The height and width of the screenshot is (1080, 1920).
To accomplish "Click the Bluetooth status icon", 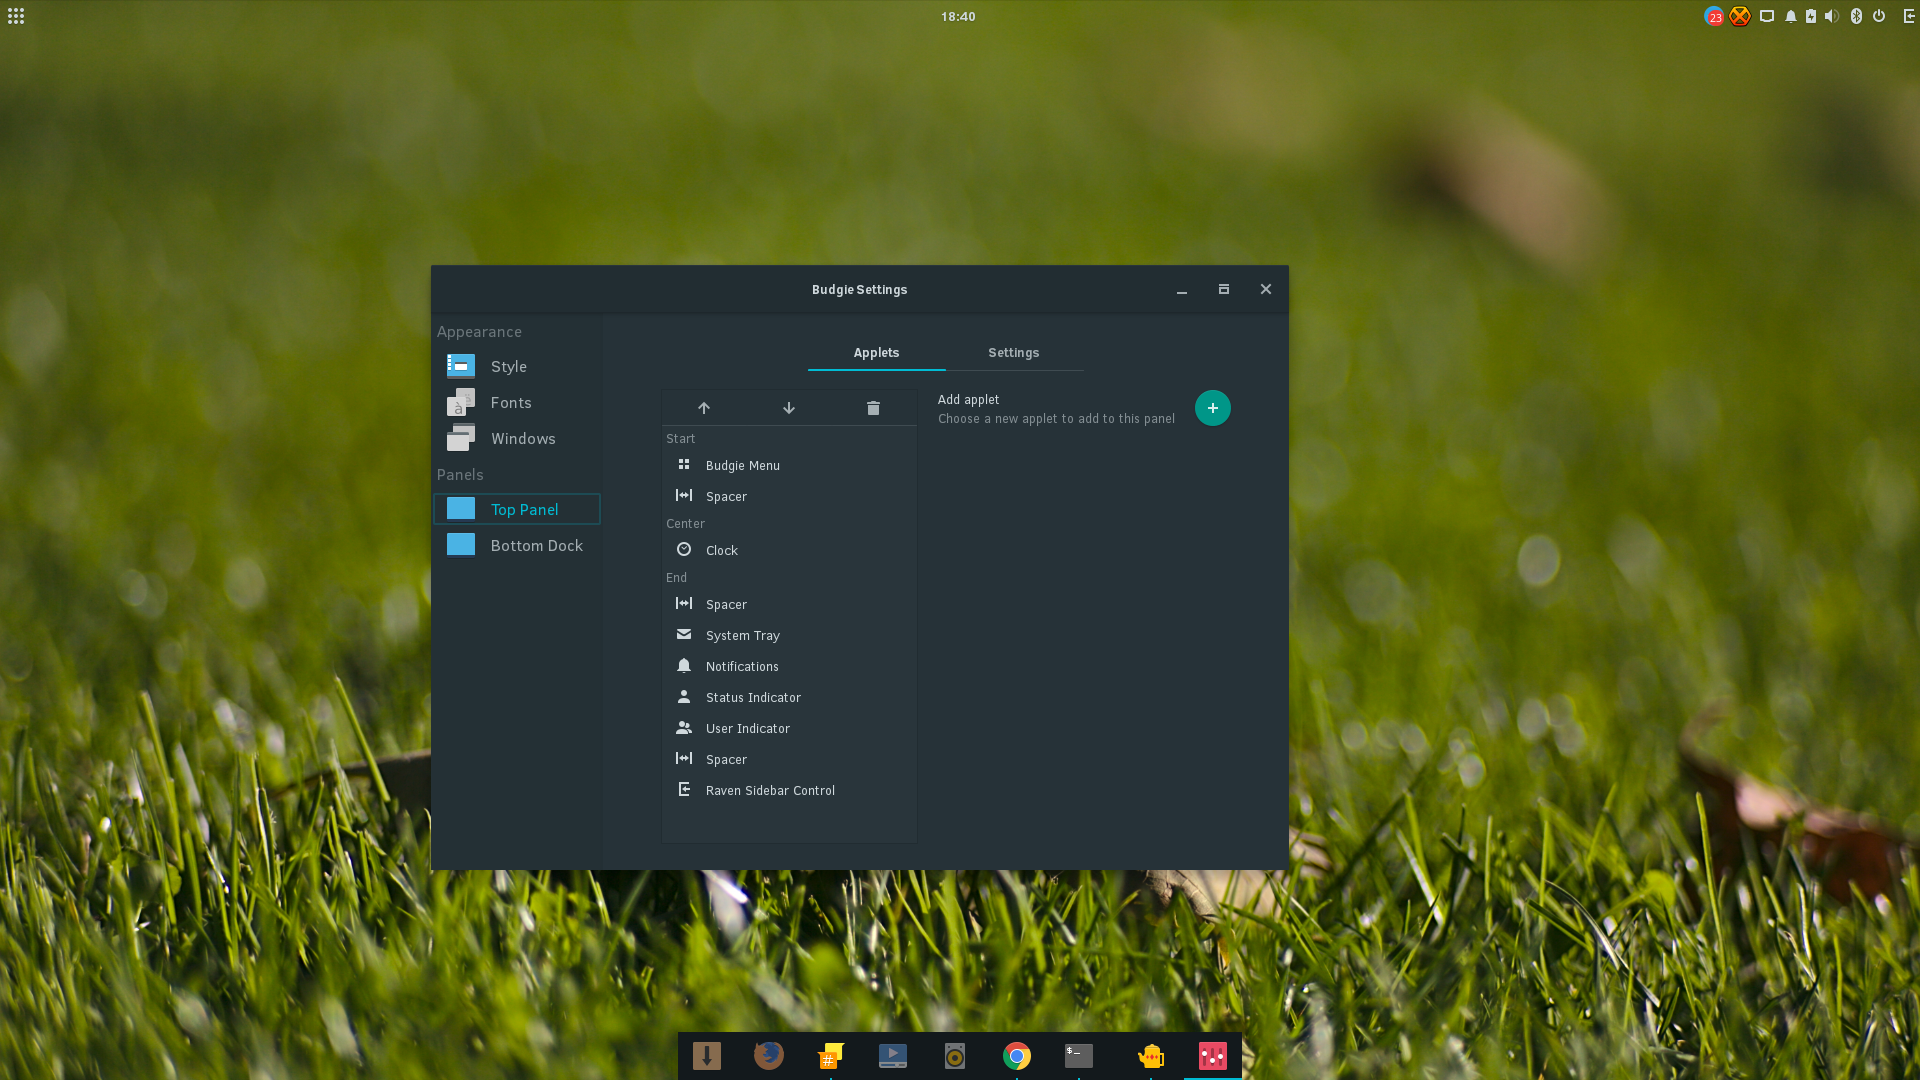I will click(x=1857, y=16).
